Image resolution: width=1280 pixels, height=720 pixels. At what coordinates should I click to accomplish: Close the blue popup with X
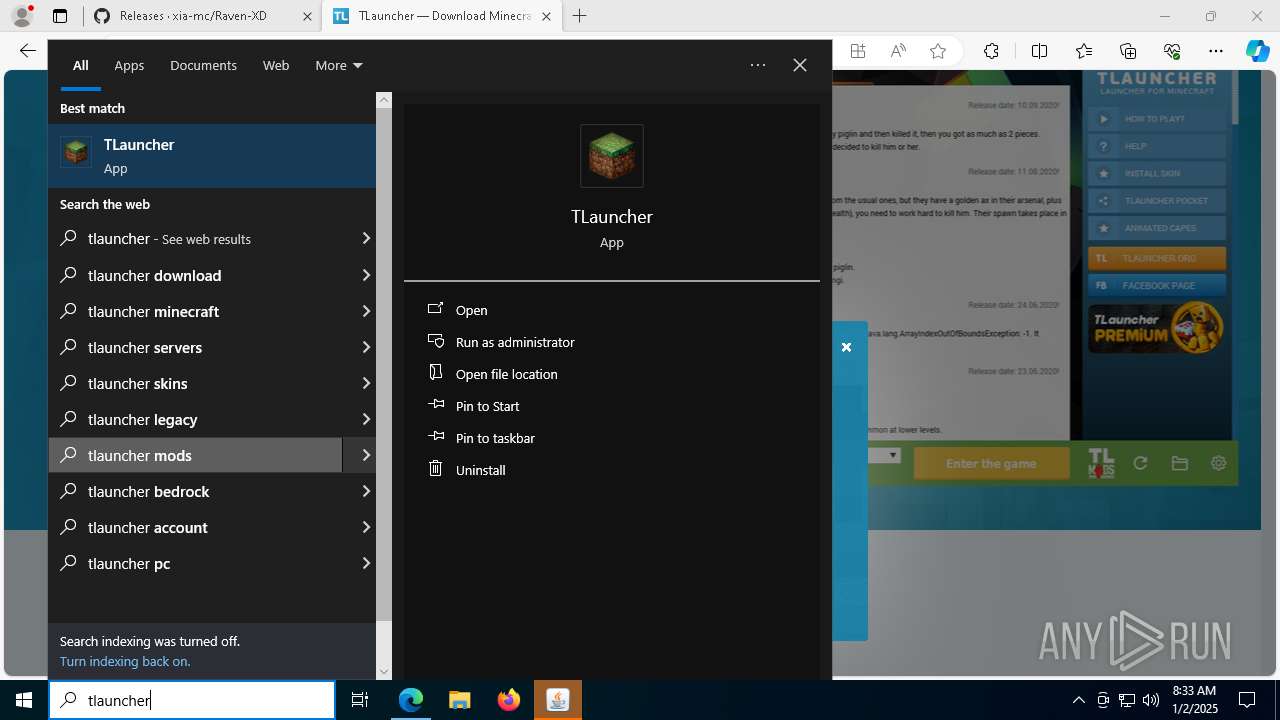(x=846, y=347)
